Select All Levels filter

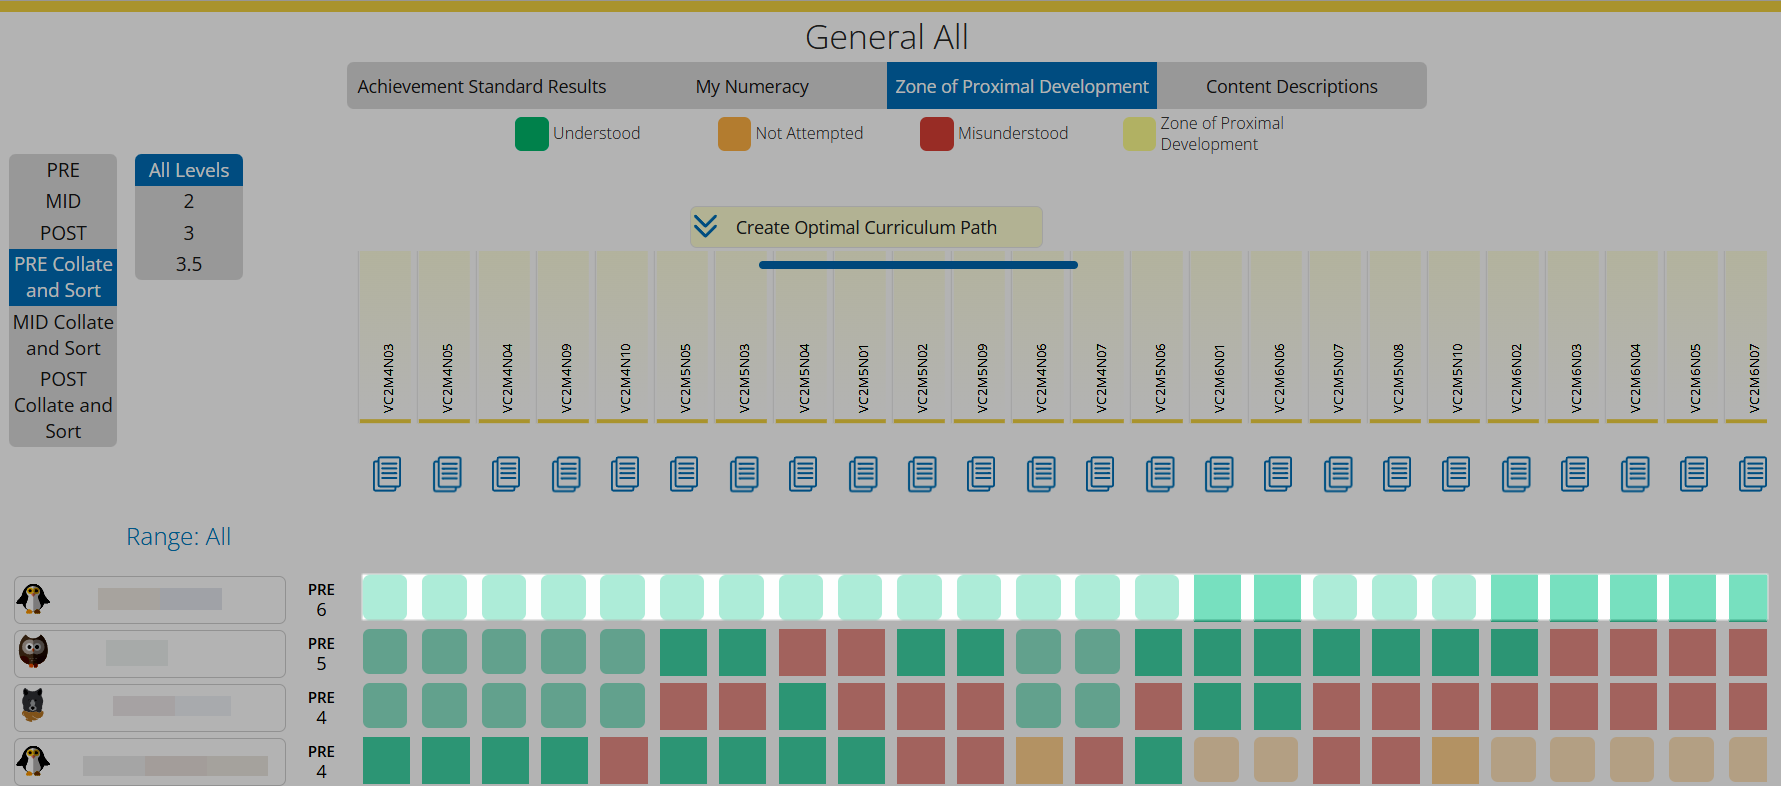(189, 170)
